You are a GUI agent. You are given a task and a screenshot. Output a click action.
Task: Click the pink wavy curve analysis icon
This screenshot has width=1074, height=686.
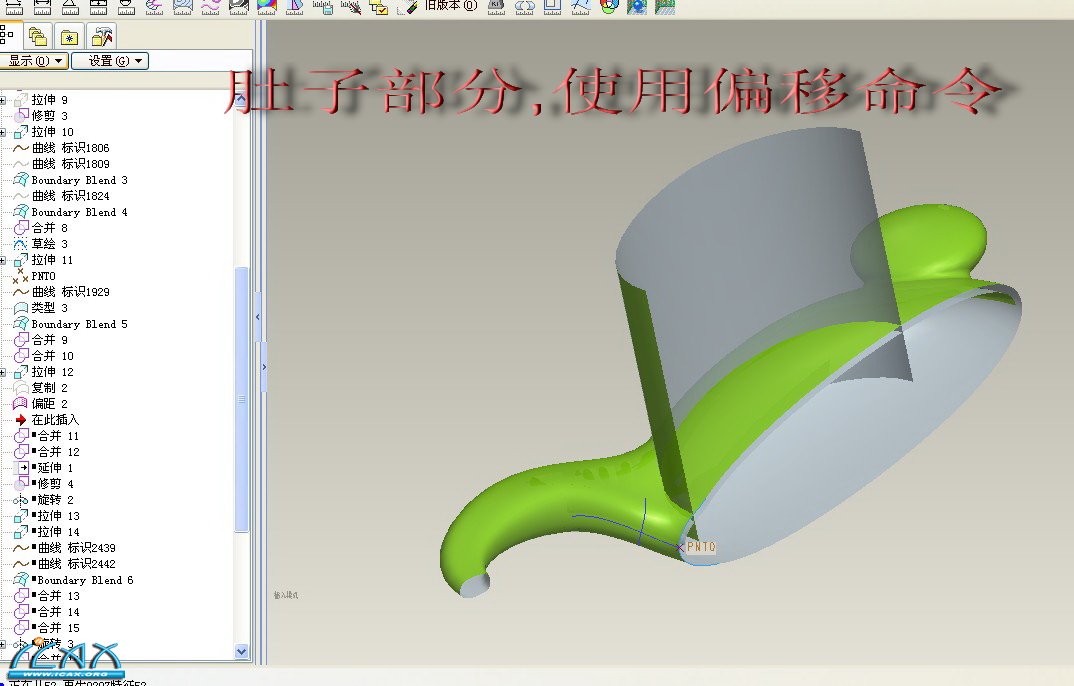click(210, 6)
